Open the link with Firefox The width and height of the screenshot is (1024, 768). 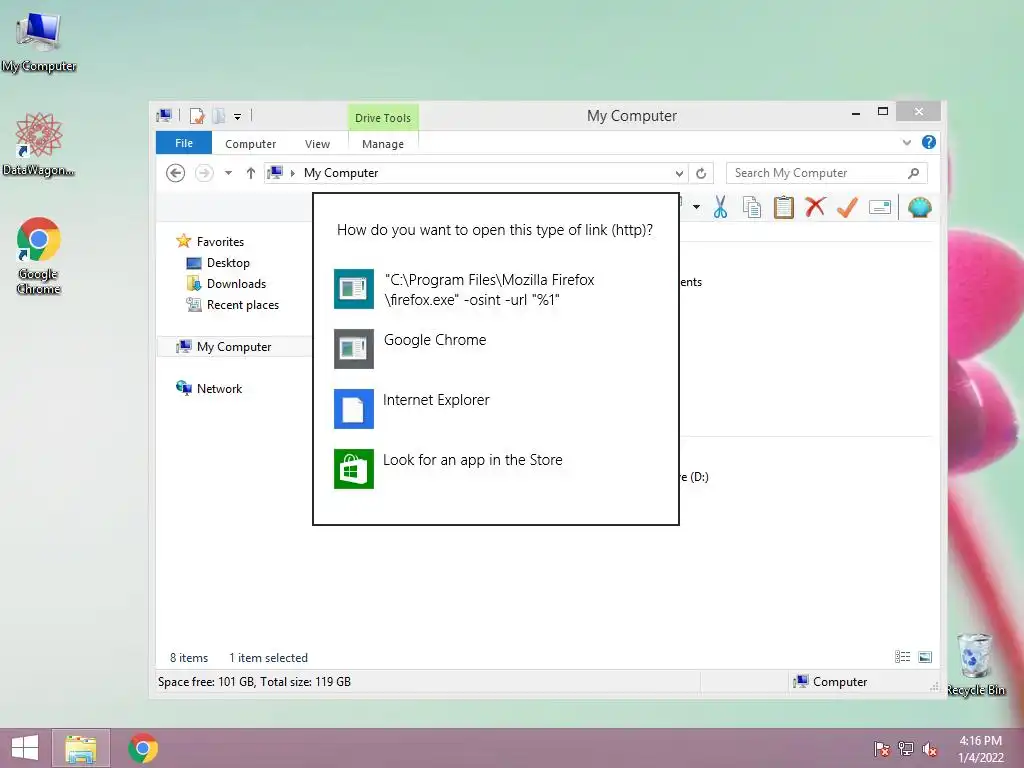click(x=495, y=289)
